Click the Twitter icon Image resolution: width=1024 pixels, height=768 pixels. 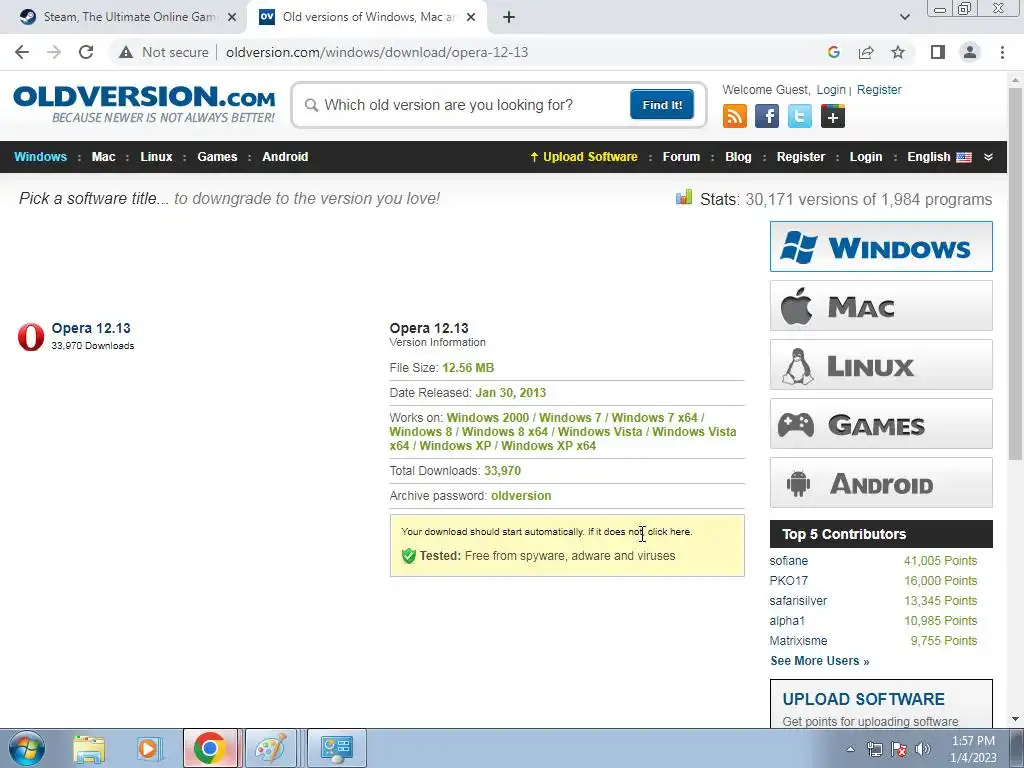[799, 116]
